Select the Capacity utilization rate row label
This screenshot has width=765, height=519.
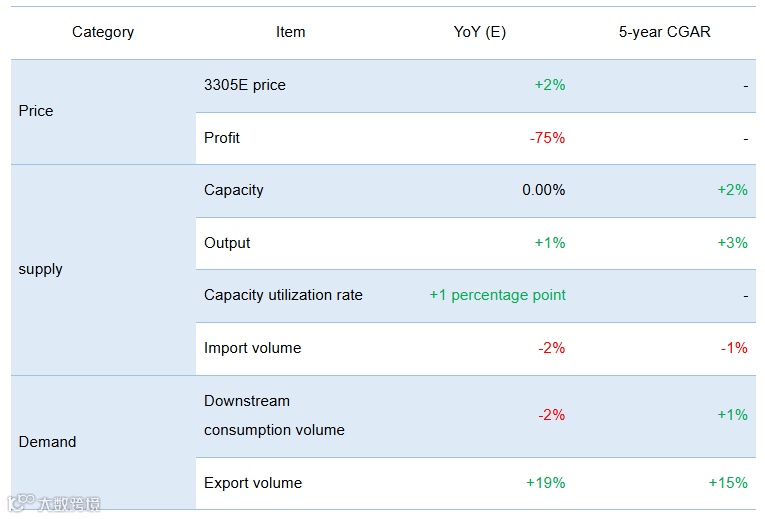click(283, 295)
